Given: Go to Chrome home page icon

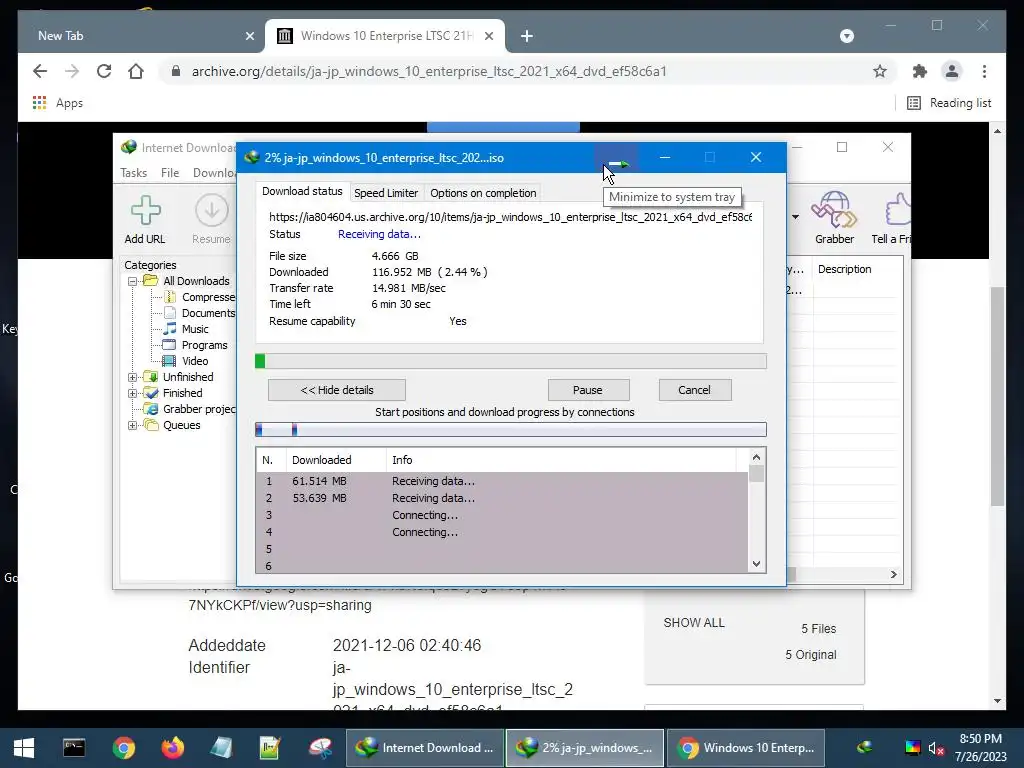Looking at the screenshot, I should [x=136, y=71].
